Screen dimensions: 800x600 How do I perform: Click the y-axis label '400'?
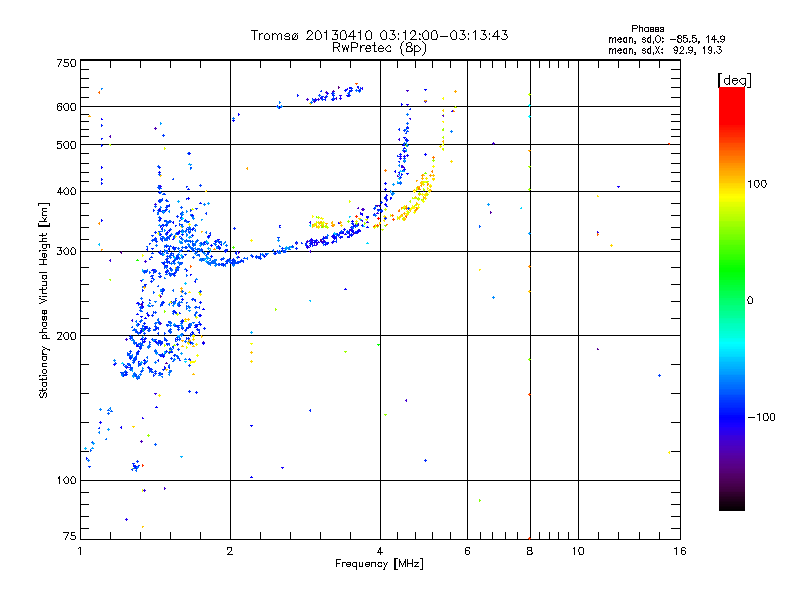(66, 191)
